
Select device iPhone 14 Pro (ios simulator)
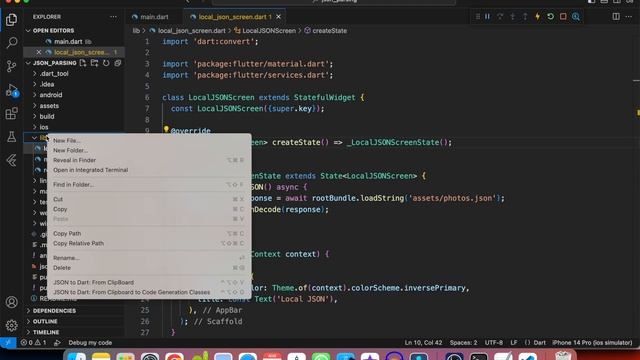[592, 343]
